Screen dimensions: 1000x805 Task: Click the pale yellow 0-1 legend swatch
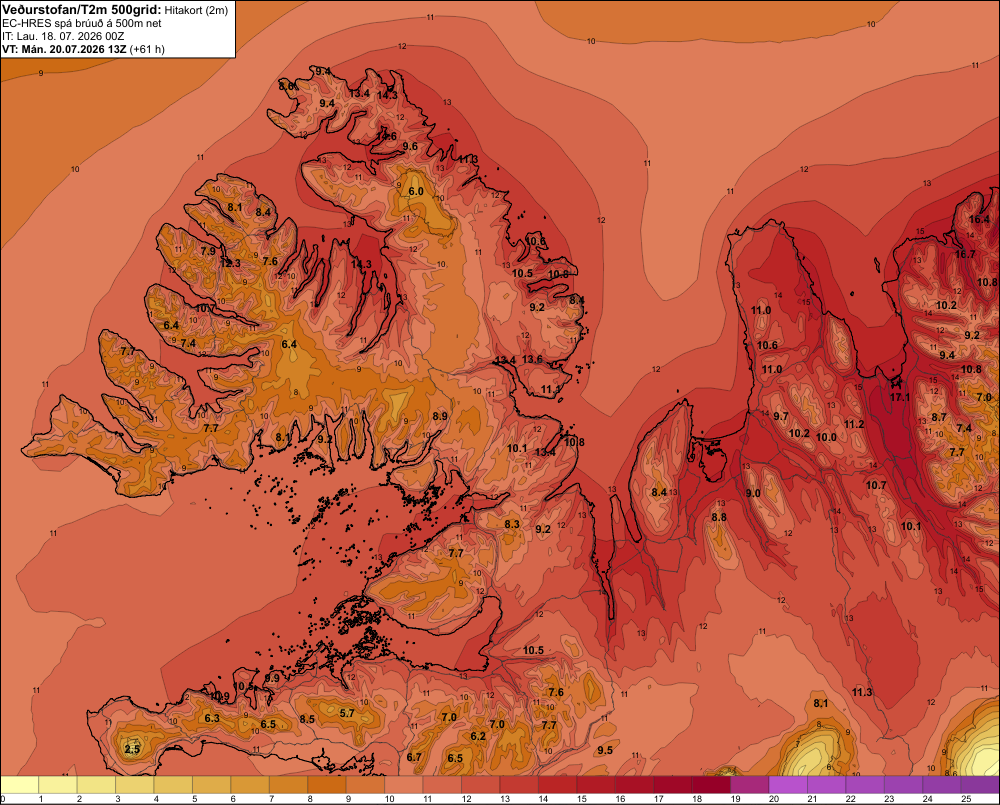20,785
